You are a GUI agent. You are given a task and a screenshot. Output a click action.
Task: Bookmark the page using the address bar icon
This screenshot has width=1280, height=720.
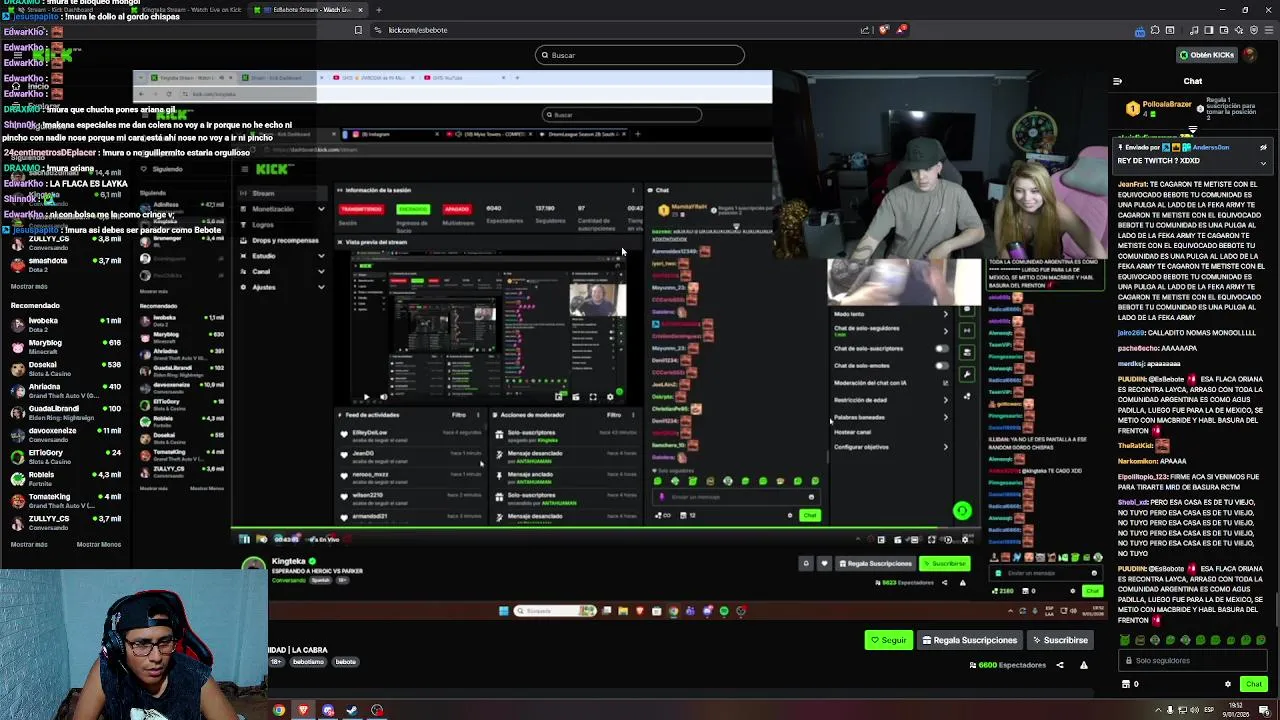coord(358,30)
